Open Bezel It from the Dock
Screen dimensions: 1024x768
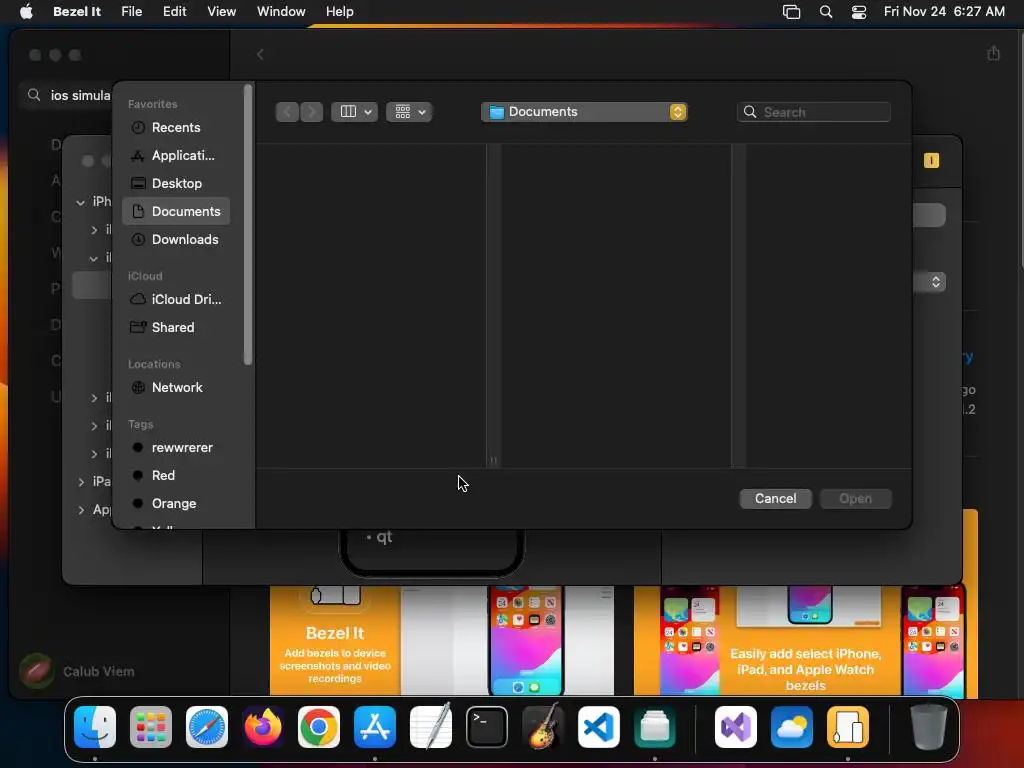click(848, 727)
